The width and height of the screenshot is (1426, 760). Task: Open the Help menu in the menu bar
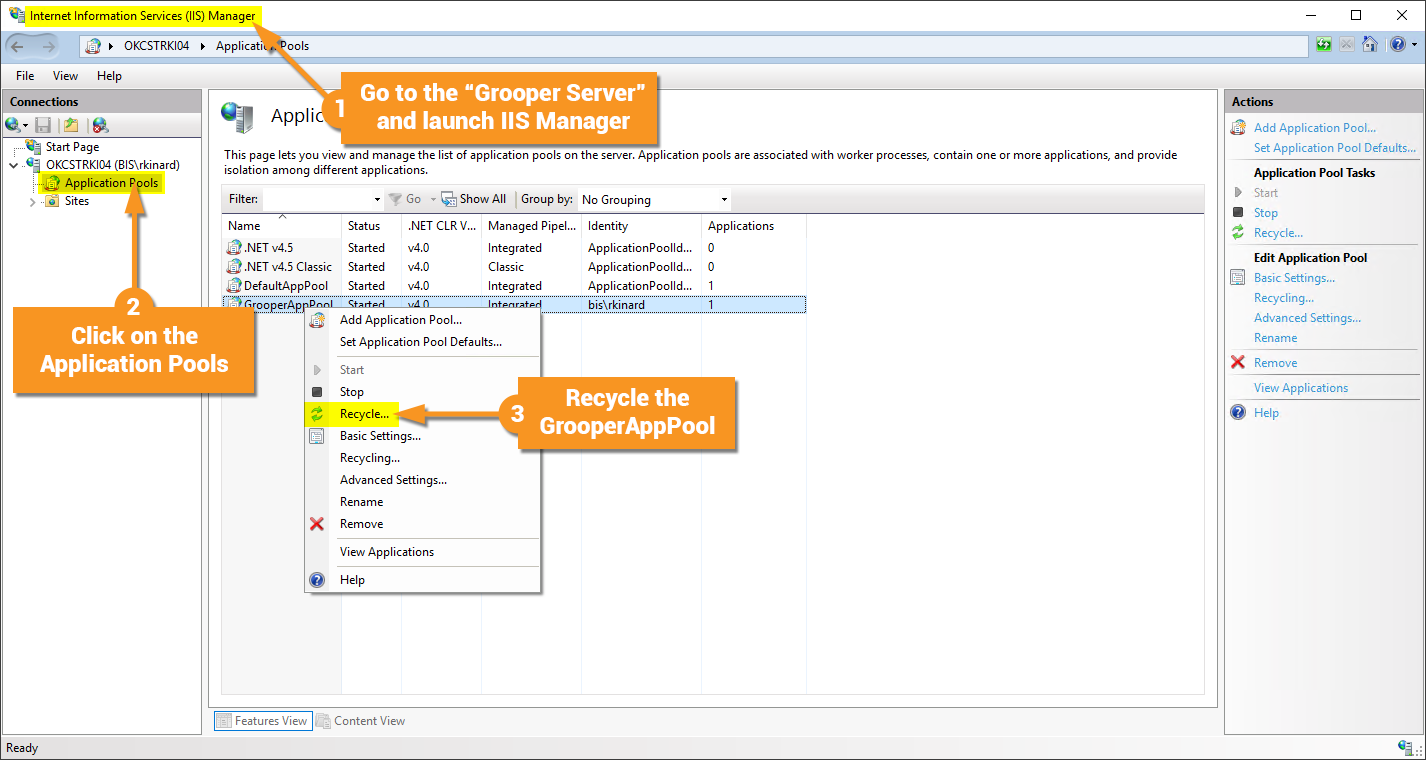click(x=109, y=76)
